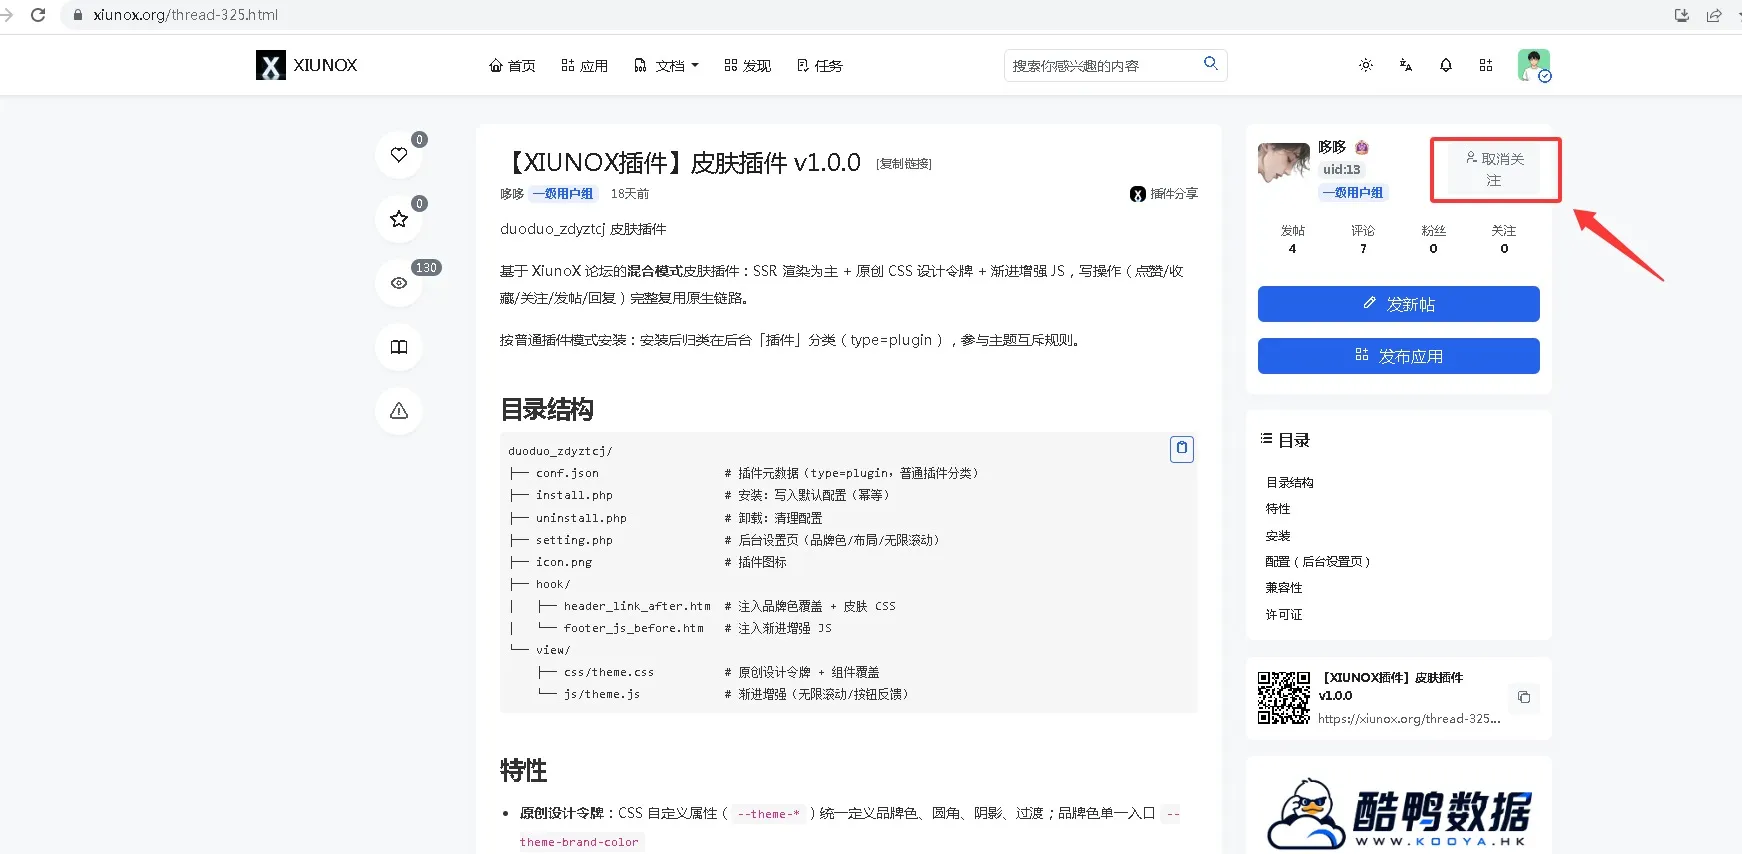The image size is (1742, 854).
Task: Click 发新帖 new post button
Action: pos(1399,304)
